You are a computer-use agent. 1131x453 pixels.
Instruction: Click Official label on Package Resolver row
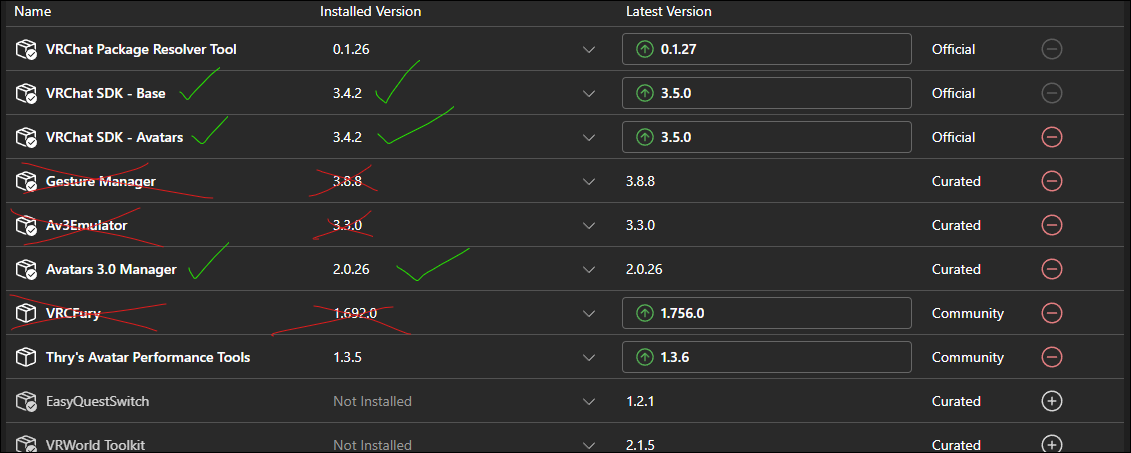pyautogui.click(x=954, y=50)
